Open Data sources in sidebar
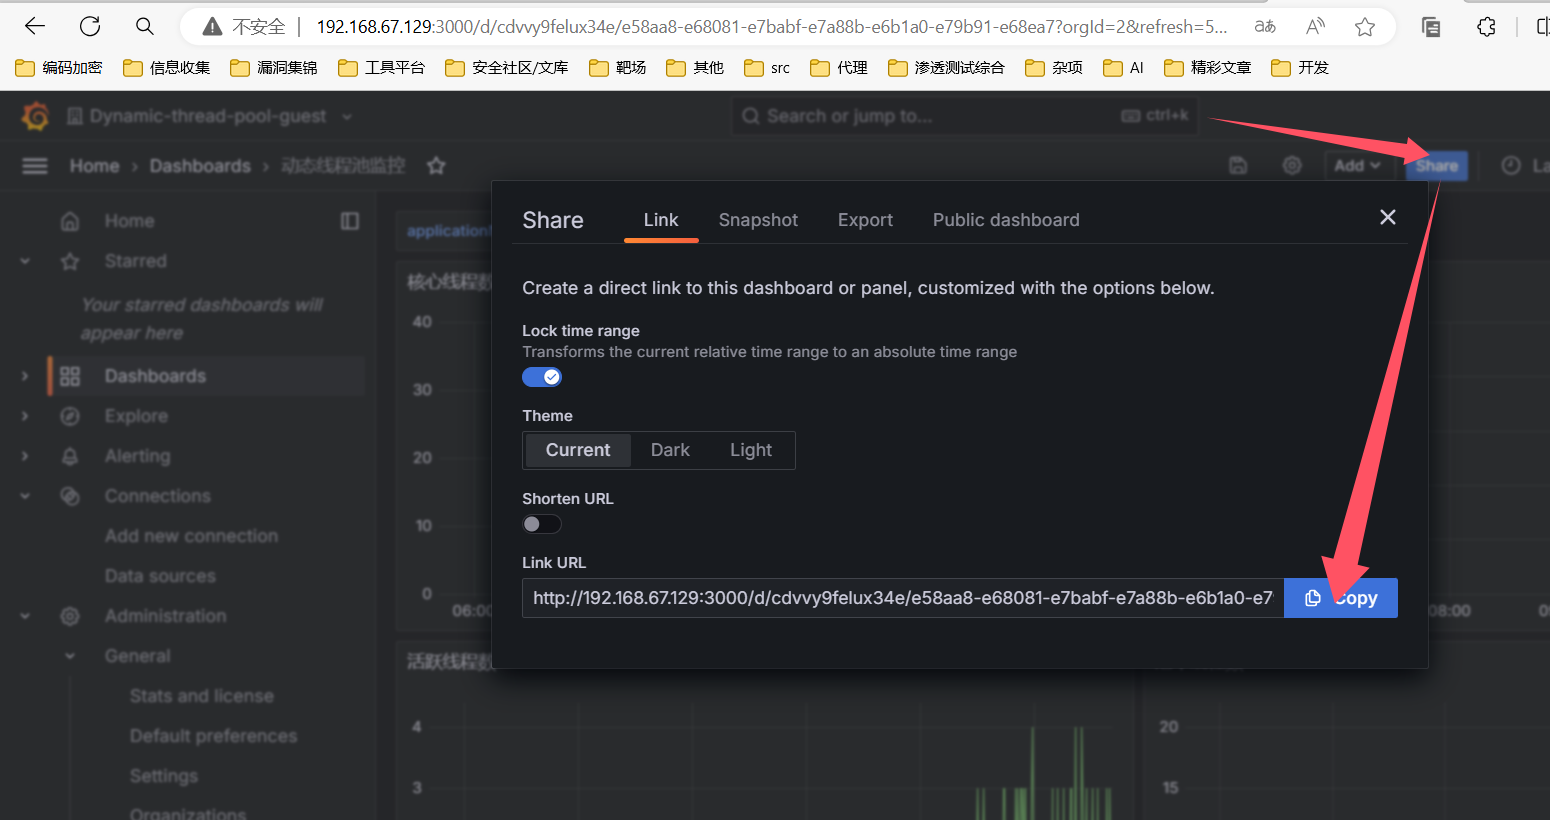 [x=160, y=576]
